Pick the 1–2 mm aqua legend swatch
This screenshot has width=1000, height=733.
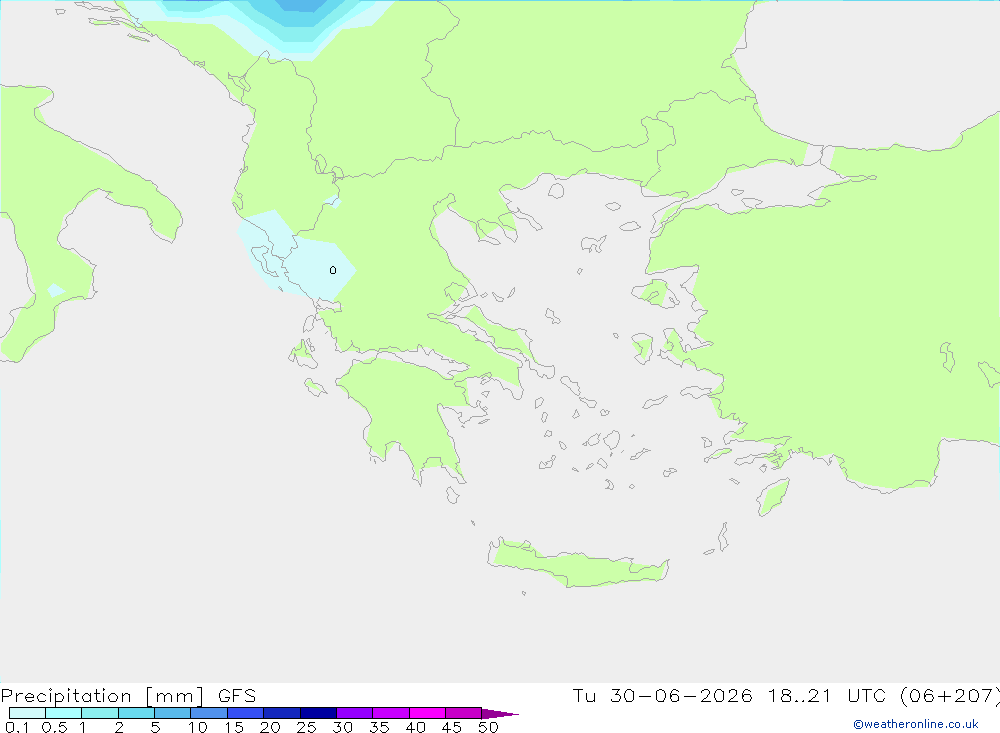pos(100,713)
